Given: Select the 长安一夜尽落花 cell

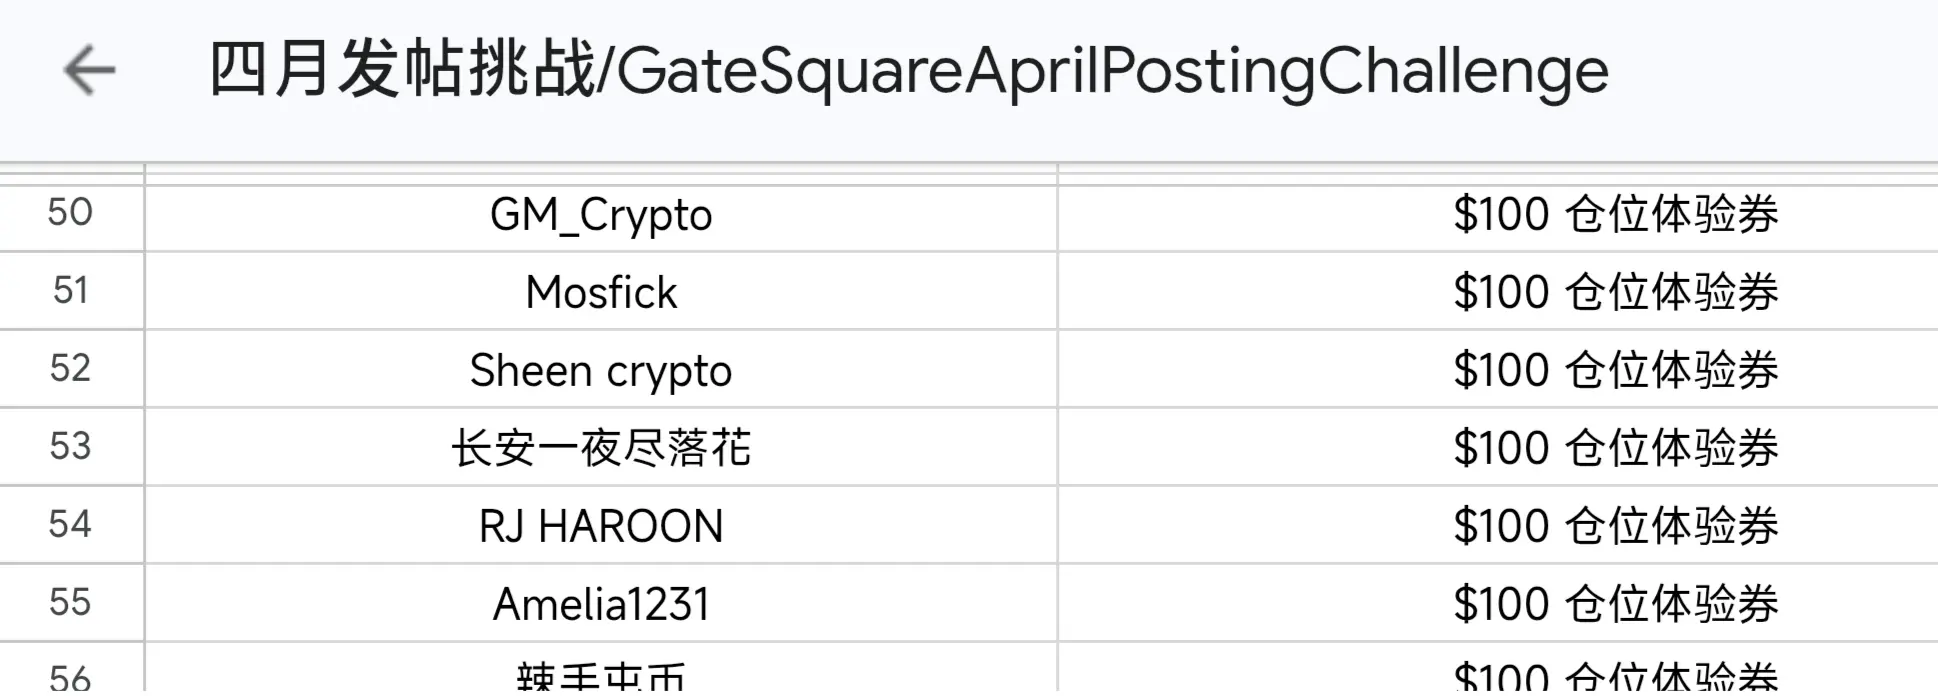Looking at the screenshot, I should click(x=601, y=447).
